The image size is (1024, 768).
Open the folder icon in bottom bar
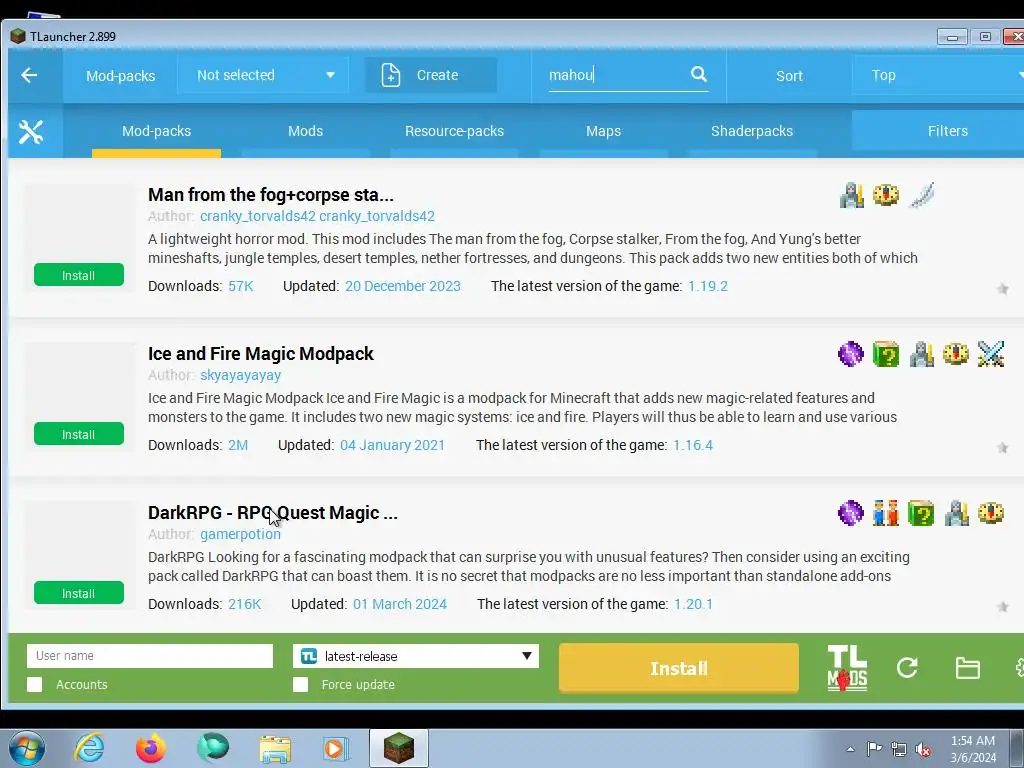coord(967,668)
